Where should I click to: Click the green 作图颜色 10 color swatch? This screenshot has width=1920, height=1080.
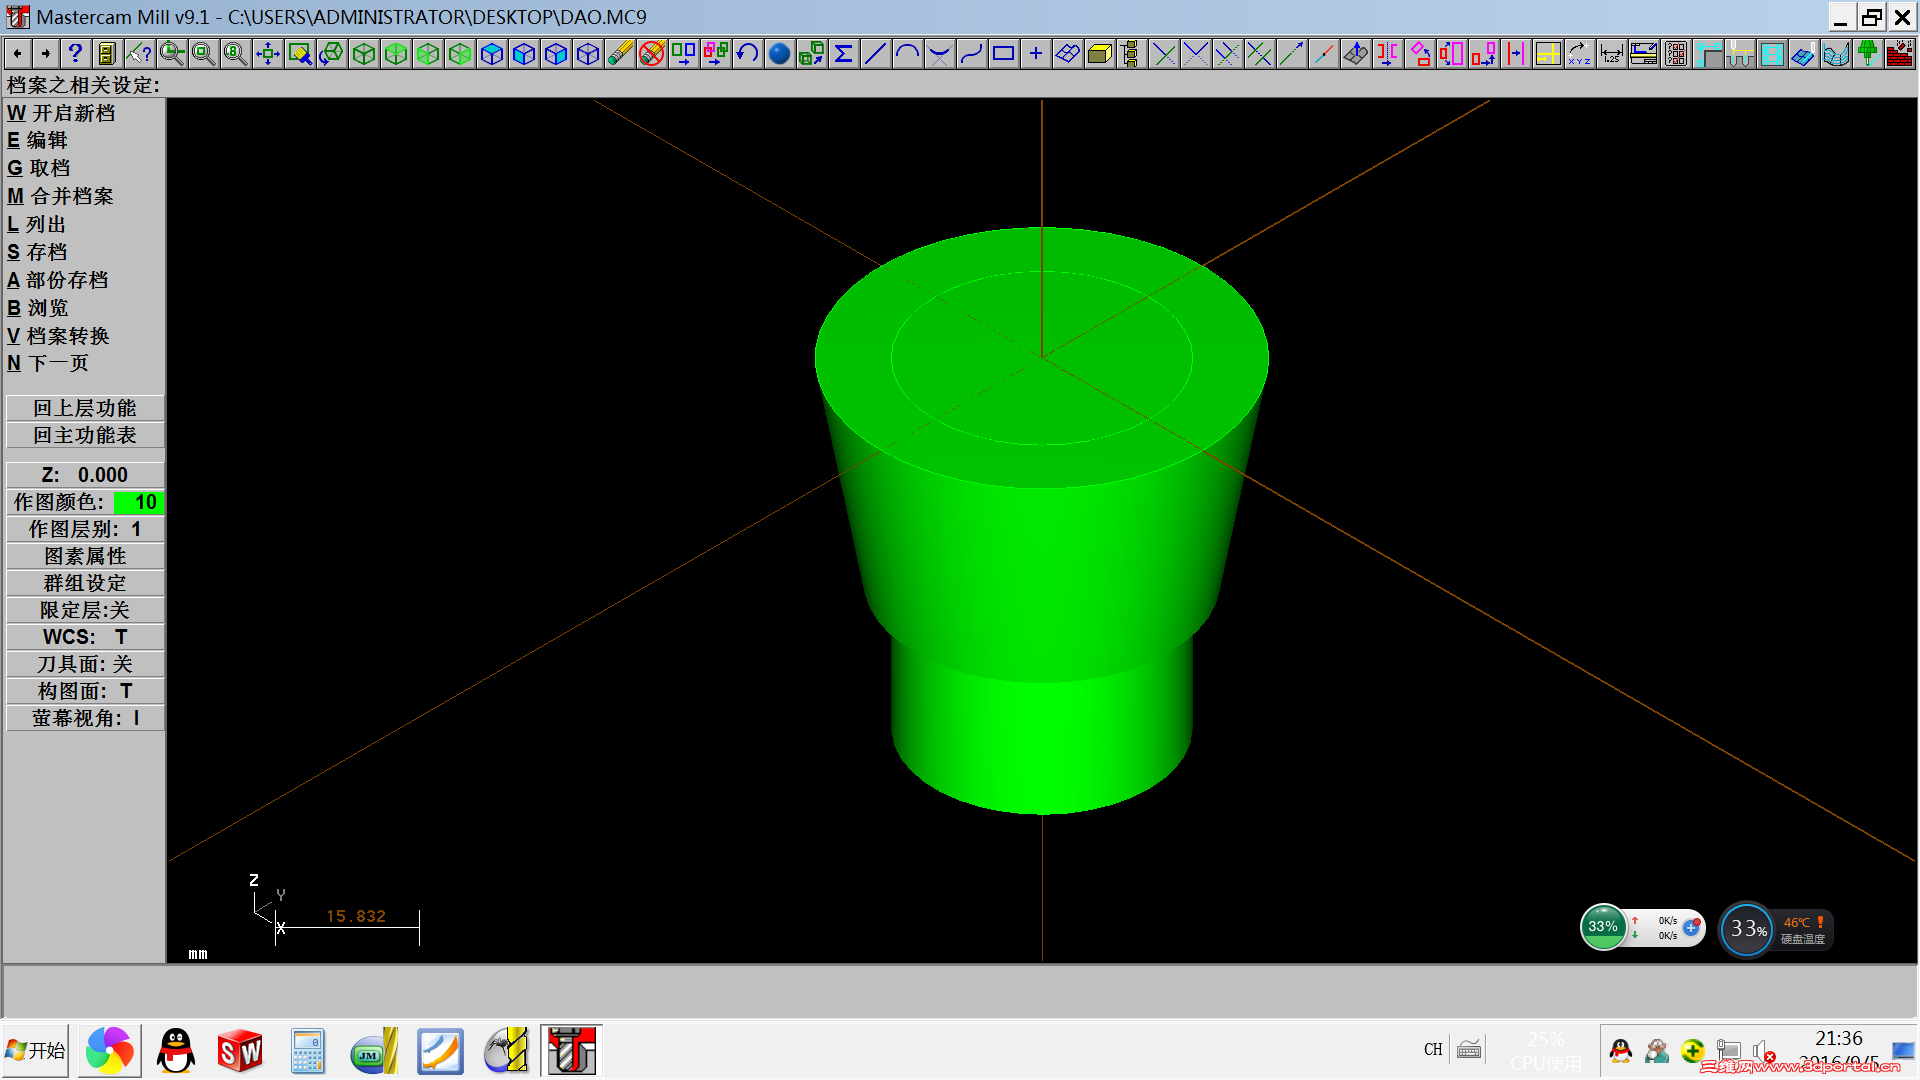coord(138,502)
